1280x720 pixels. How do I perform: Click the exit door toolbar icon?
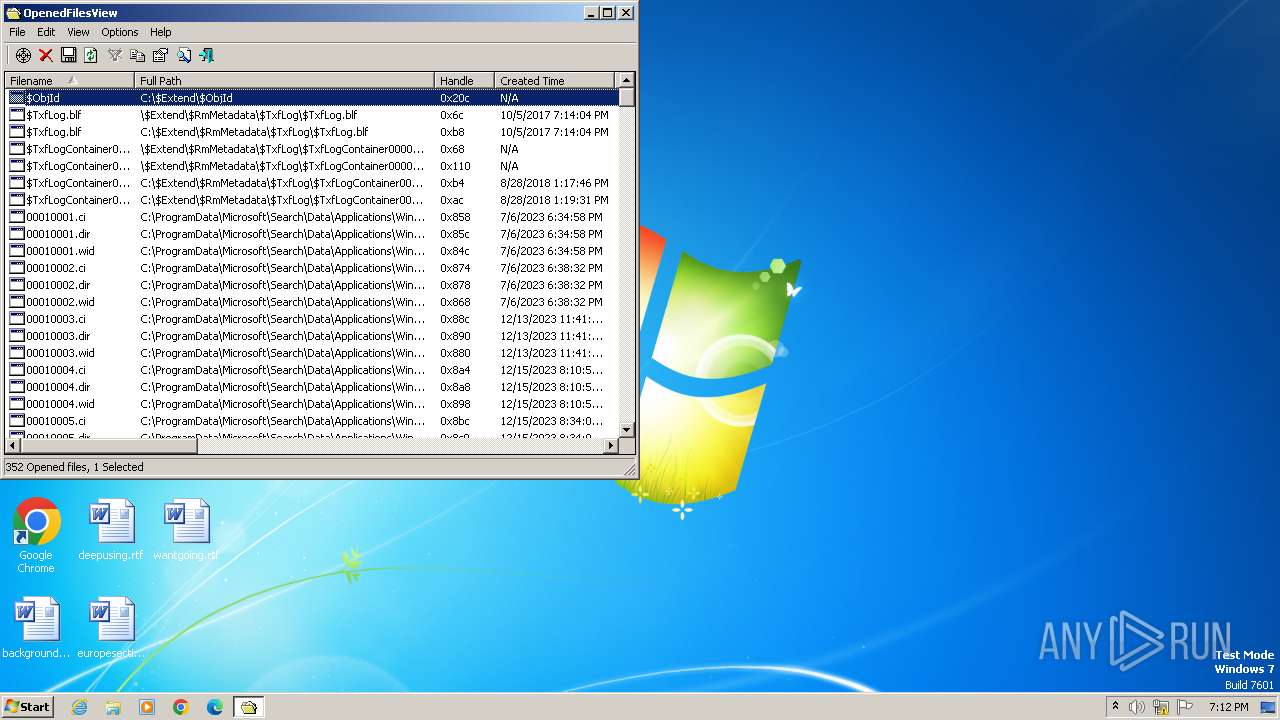click(x=206, y=55)
